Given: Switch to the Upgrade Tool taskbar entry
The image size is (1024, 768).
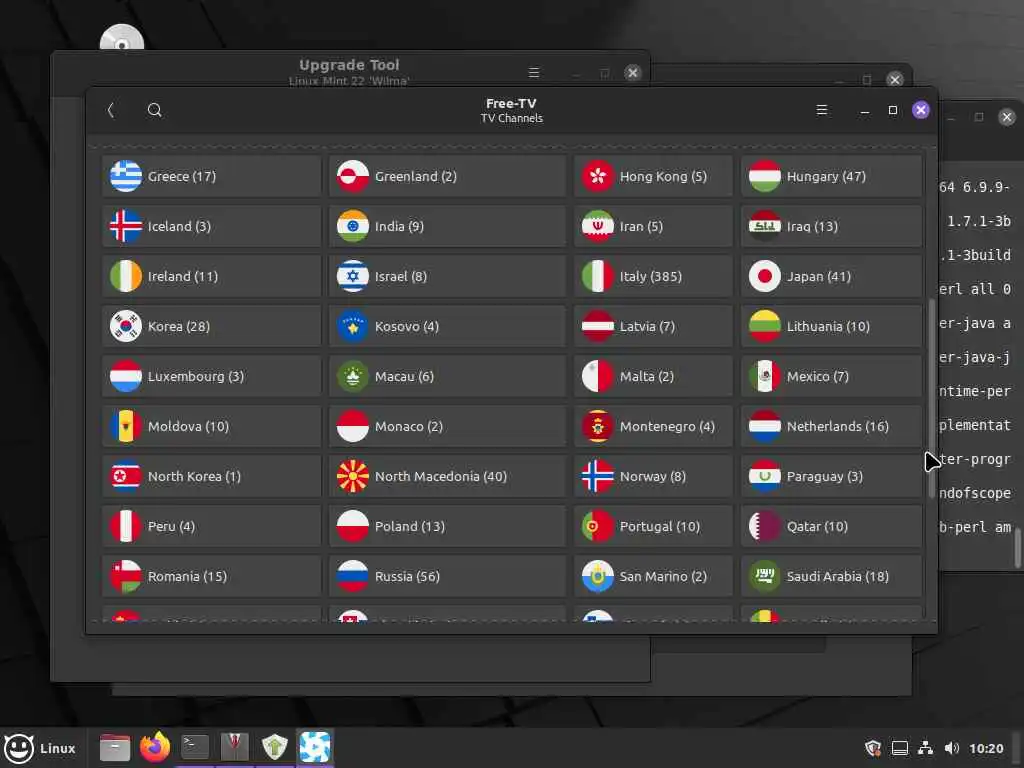Looking at the screenshot, I should pos(274,748).
